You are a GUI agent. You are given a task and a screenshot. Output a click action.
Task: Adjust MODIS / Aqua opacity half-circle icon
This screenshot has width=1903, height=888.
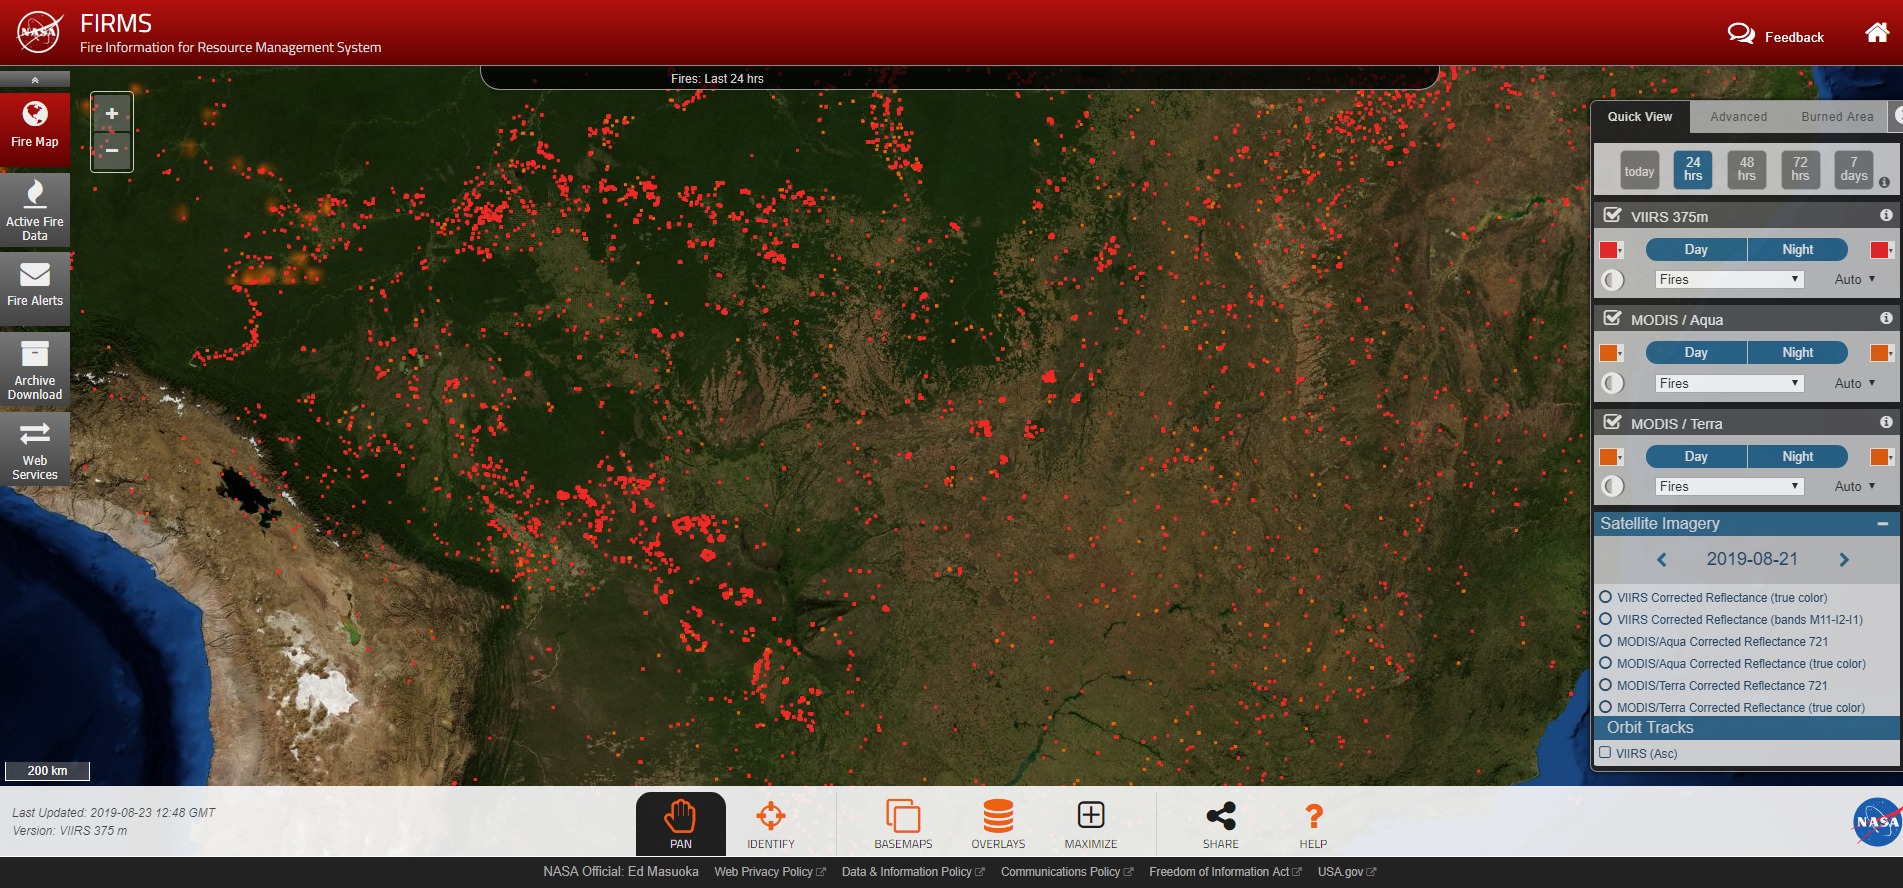[1612, 383]
